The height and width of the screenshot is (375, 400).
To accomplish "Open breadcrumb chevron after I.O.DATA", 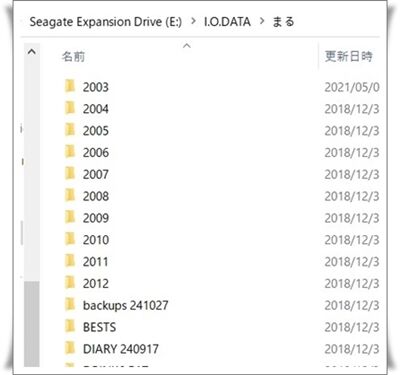I will (x=262, y=22).
